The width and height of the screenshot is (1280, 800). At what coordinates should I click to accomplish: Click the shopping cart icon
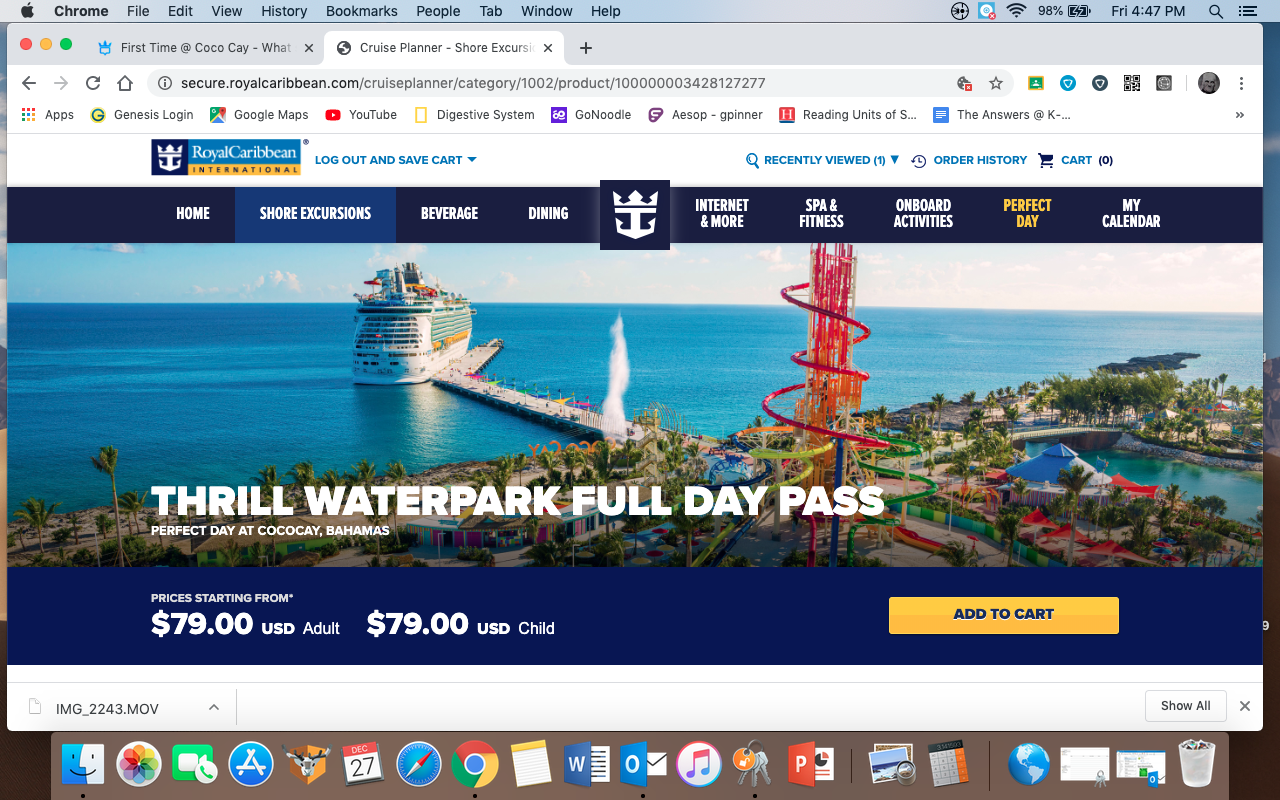coord(1046,160)
